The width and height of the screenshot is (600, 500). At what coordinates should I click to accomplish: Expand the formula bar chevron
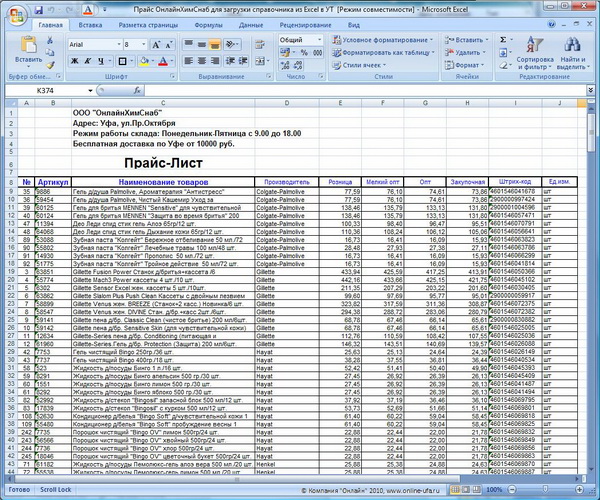pos(590,90)
